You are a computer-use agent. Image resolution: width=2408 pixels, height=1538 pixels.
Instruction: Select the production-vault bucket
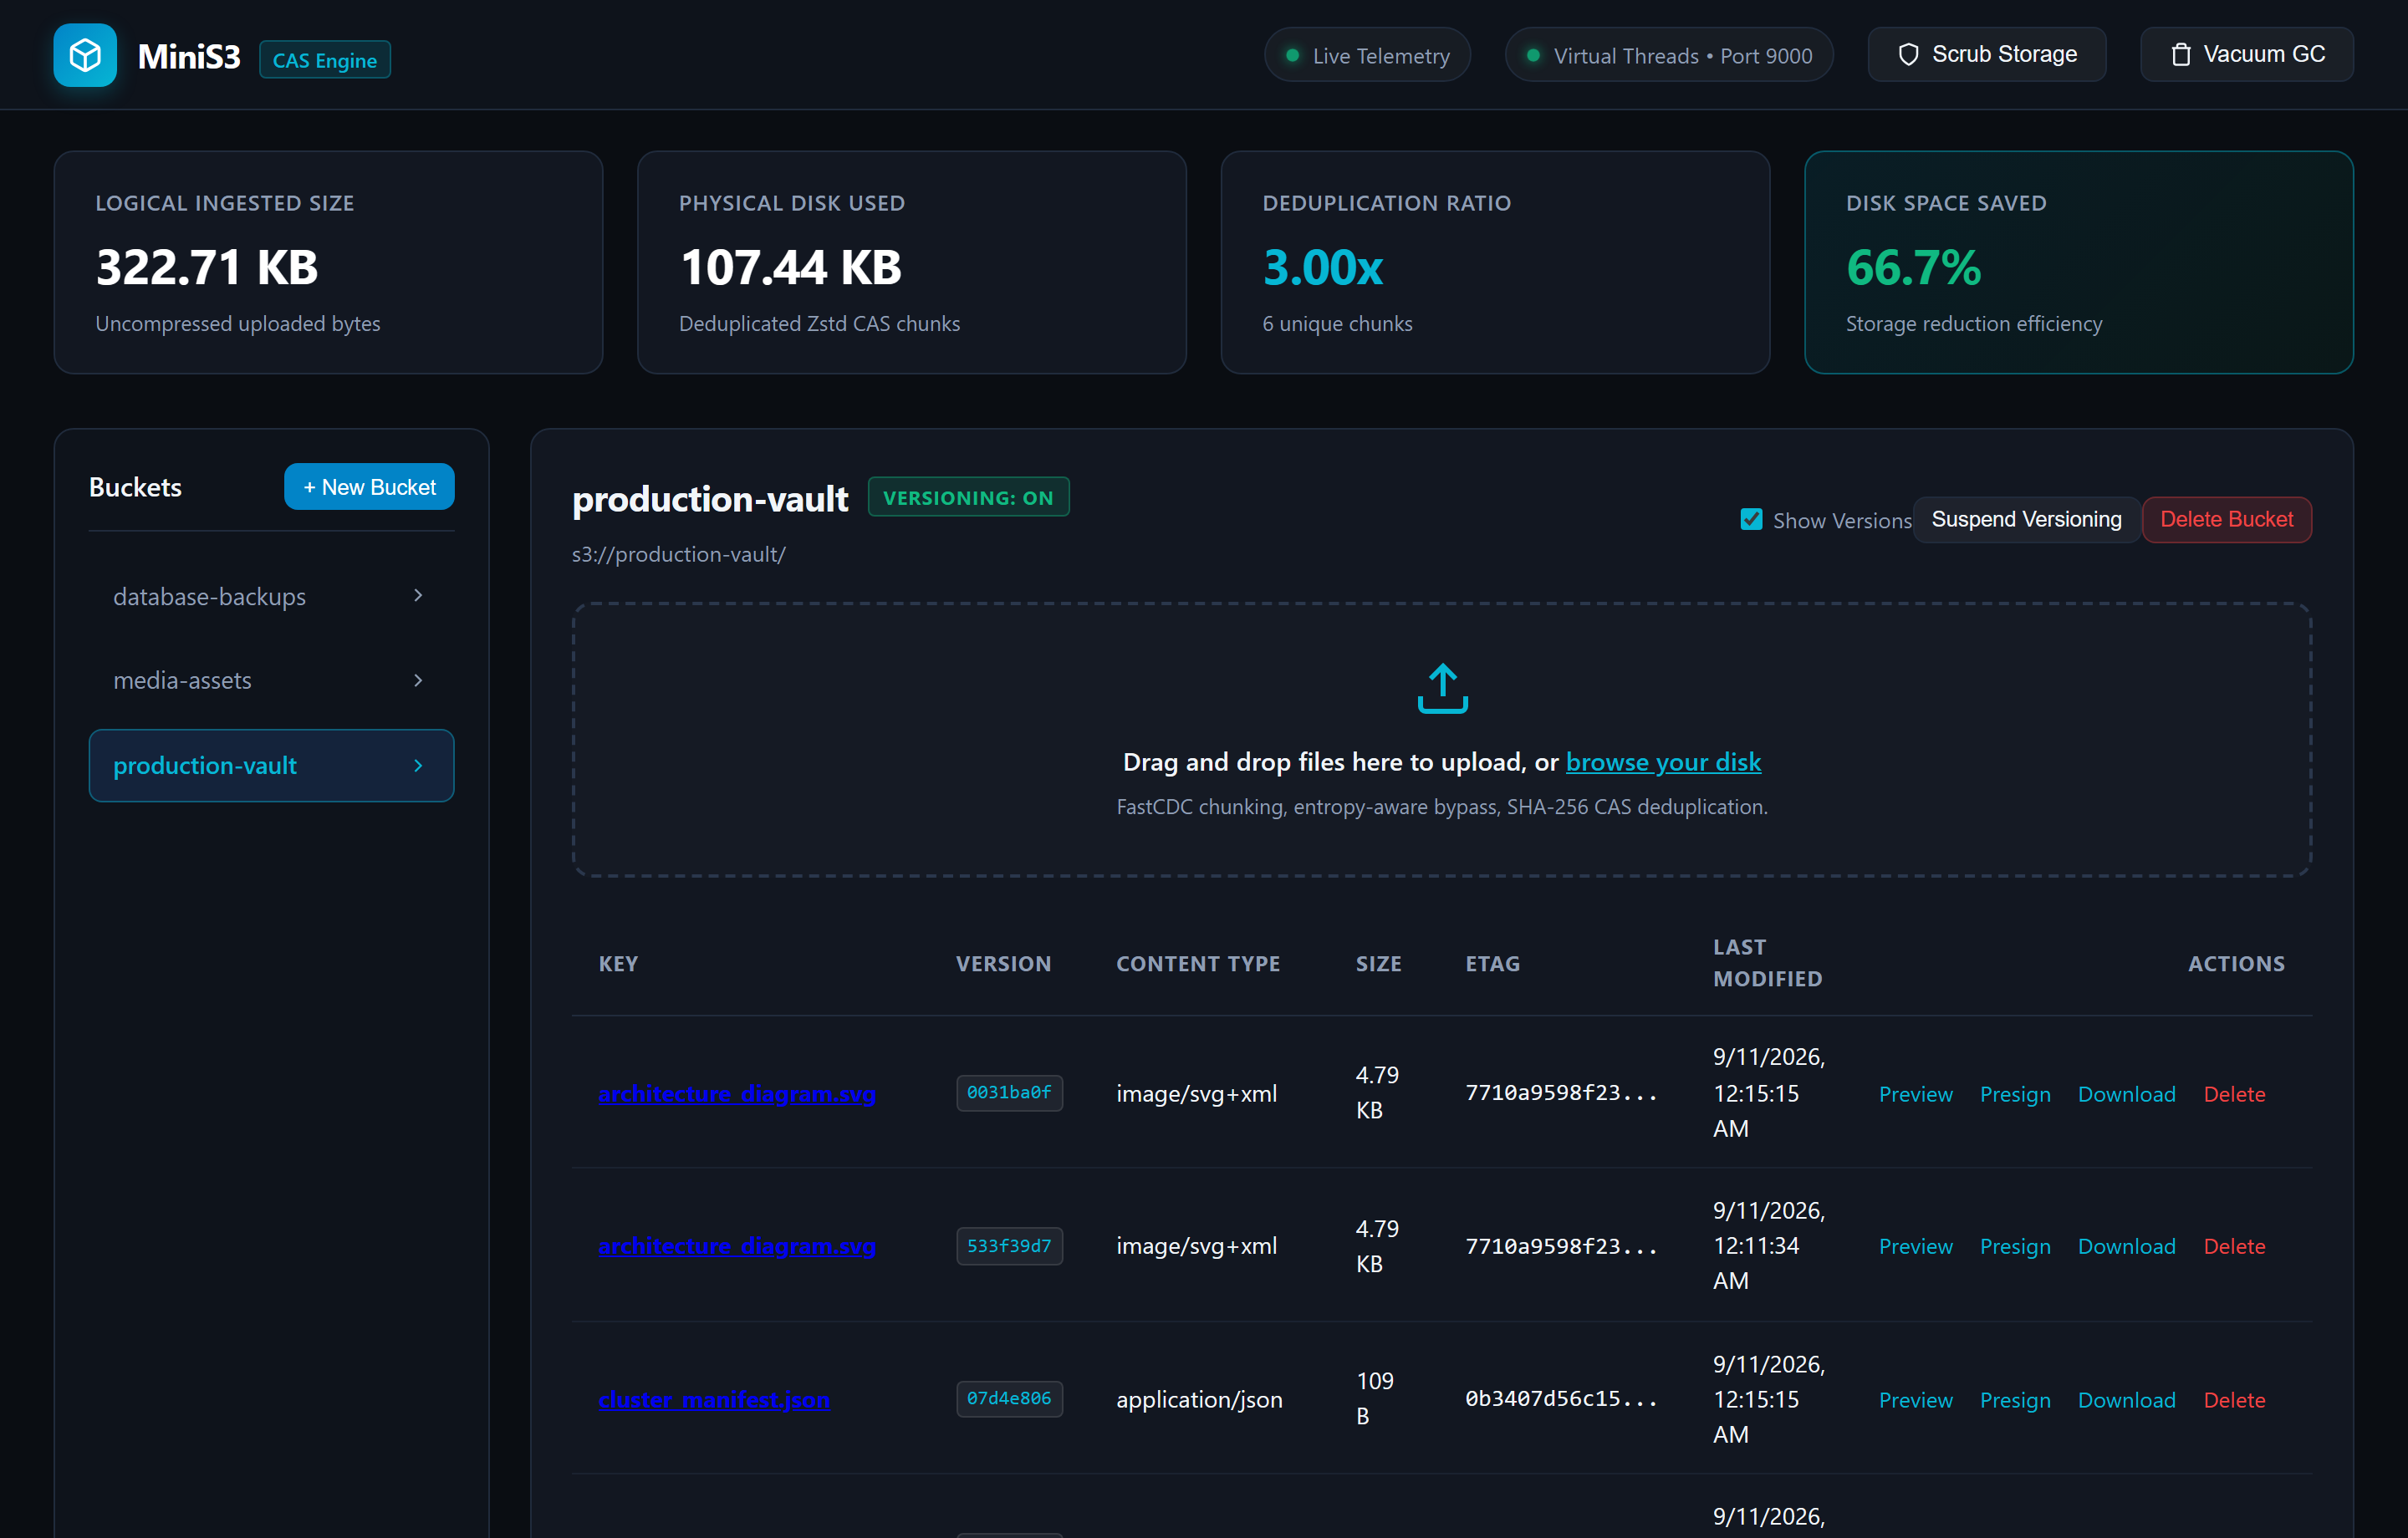tap(271, 765)
